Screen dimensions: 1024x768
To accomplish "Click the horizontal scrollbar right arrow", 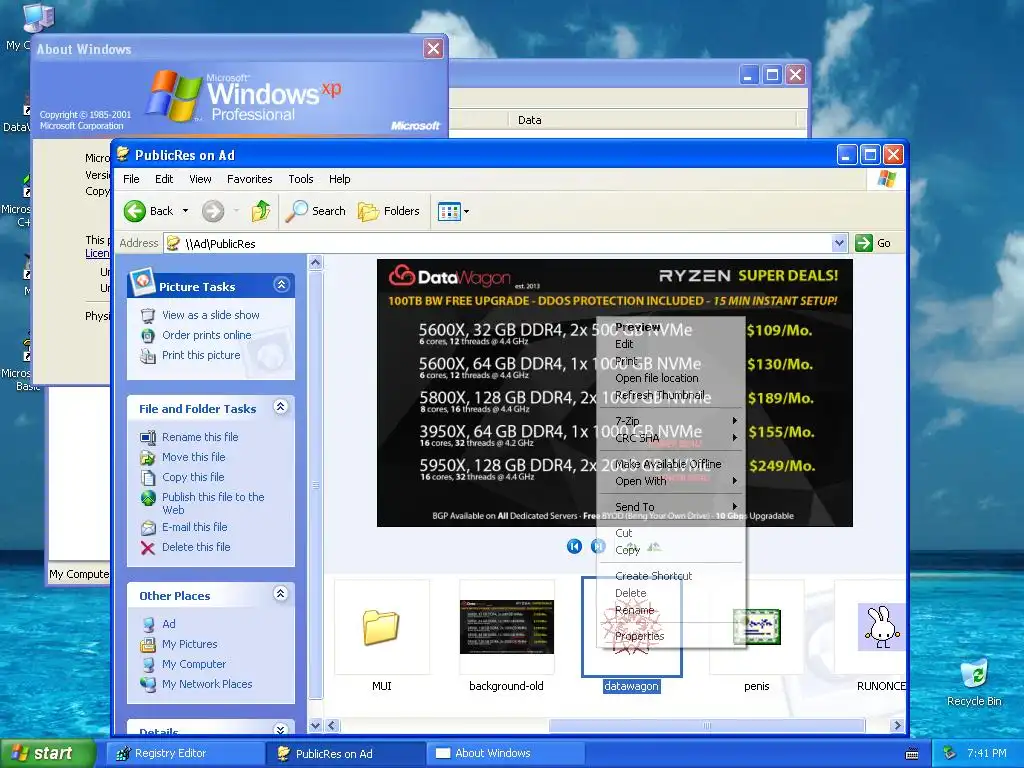I will pyautogui.click(x=897, y=726).
